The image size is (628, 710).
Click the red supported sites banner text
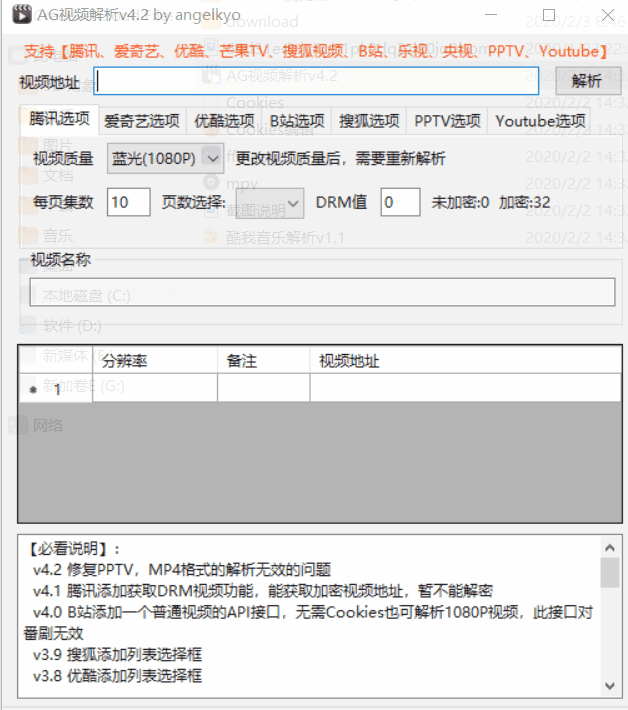[315, 51]
